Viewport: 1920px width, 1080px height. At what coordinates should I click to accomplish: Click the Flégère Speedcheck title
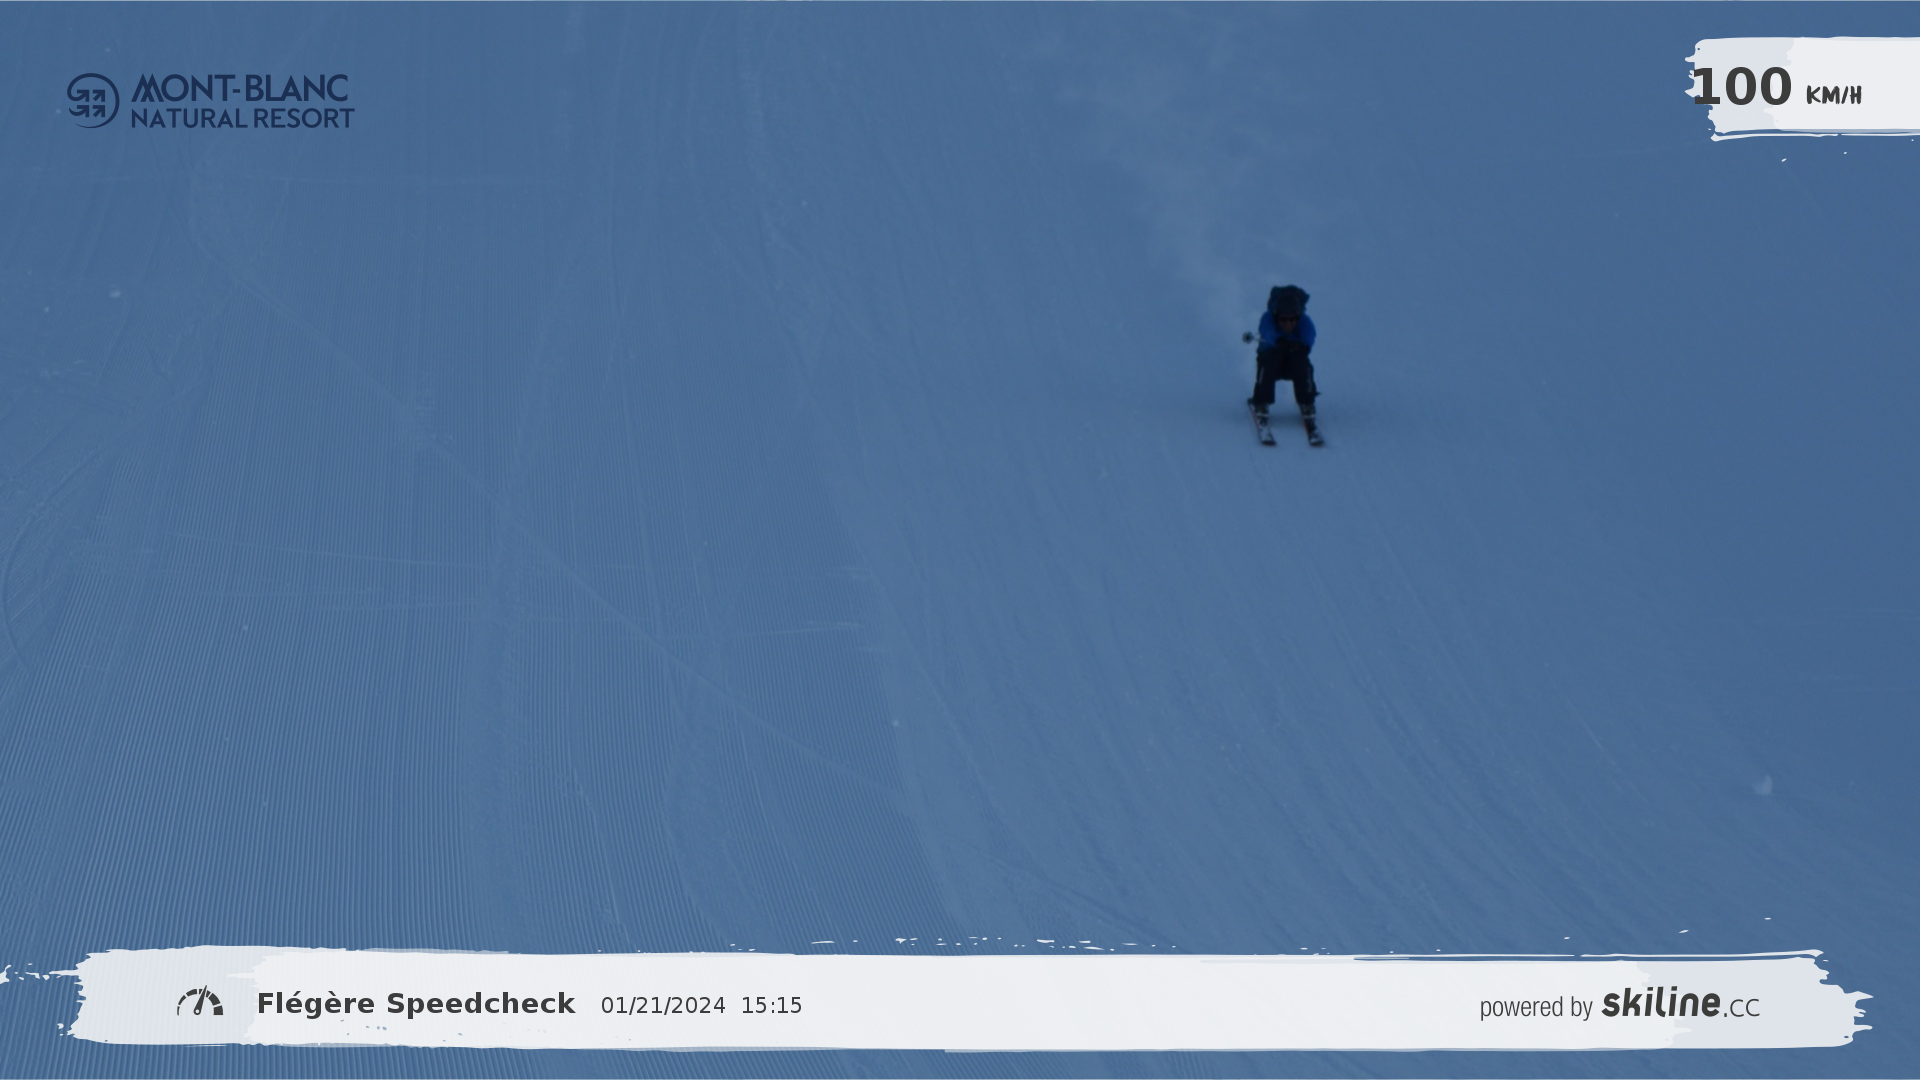point(416,1004)
